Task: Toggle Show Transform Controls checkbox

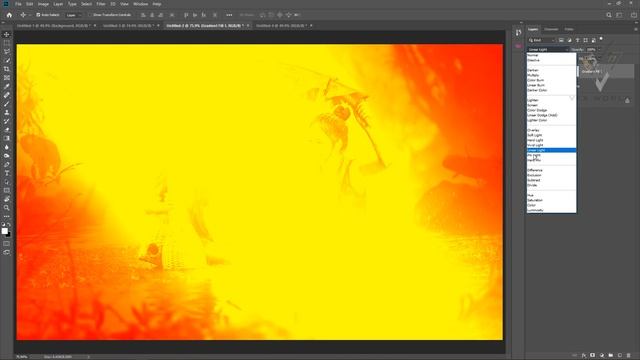Action: tap(91, 15)
